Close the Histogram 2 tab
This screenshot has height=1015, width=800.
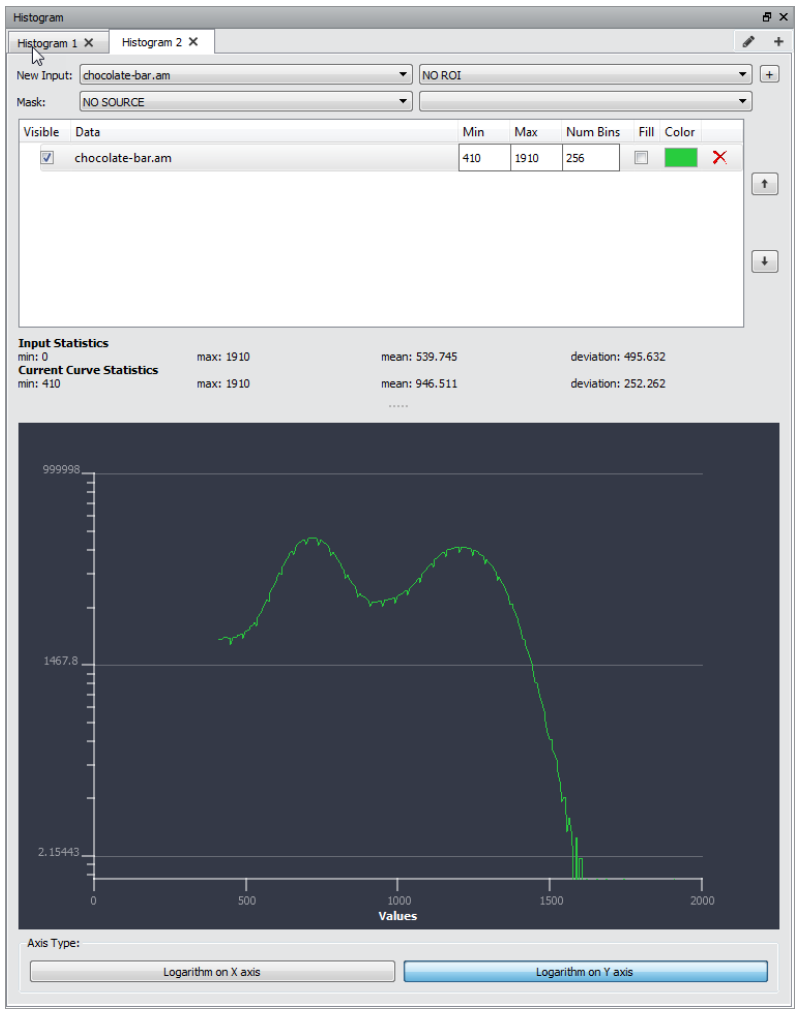tap(193, 41)
